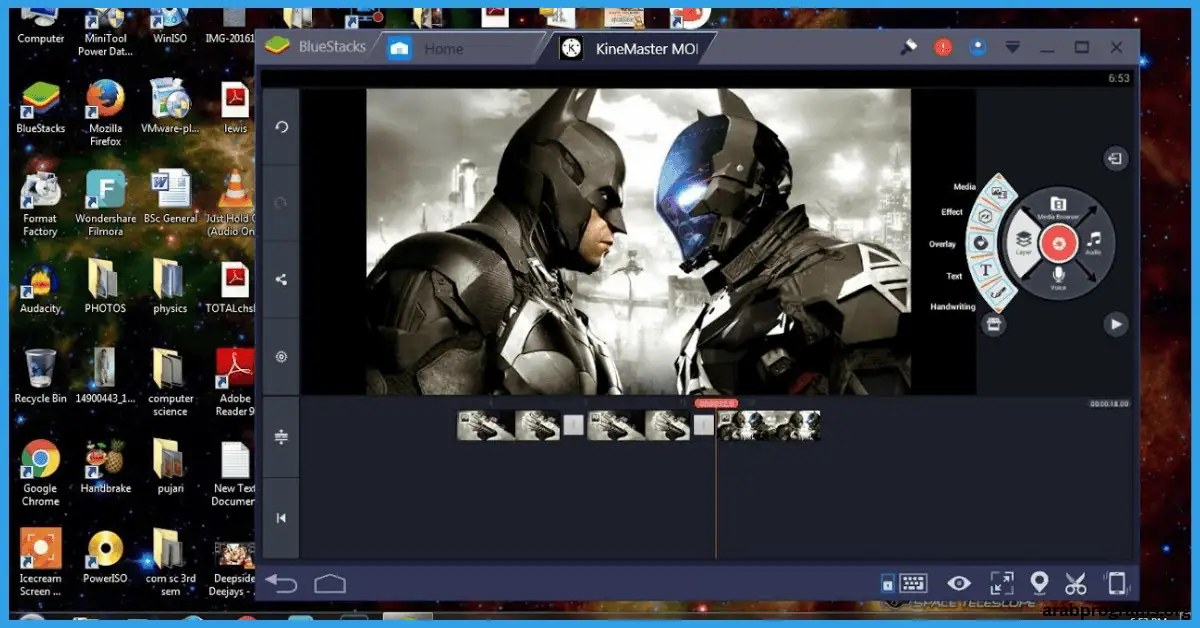
Task: Open the BlueStacks account profile icon
Action: 978,47
